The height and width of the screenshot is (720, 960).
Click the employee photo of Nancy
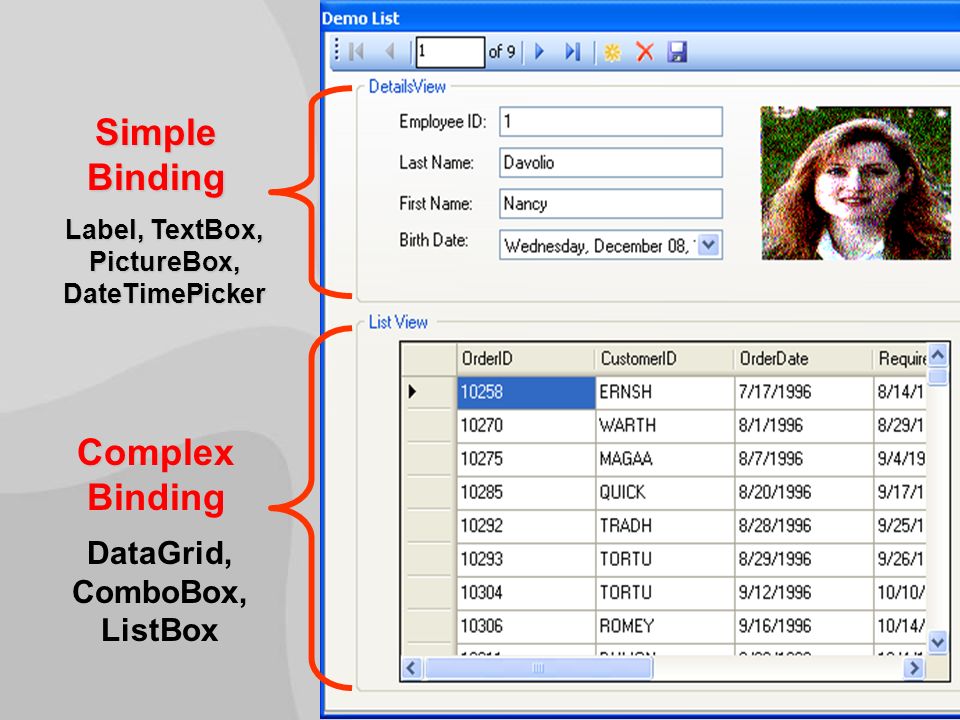(x=856, y=182)
